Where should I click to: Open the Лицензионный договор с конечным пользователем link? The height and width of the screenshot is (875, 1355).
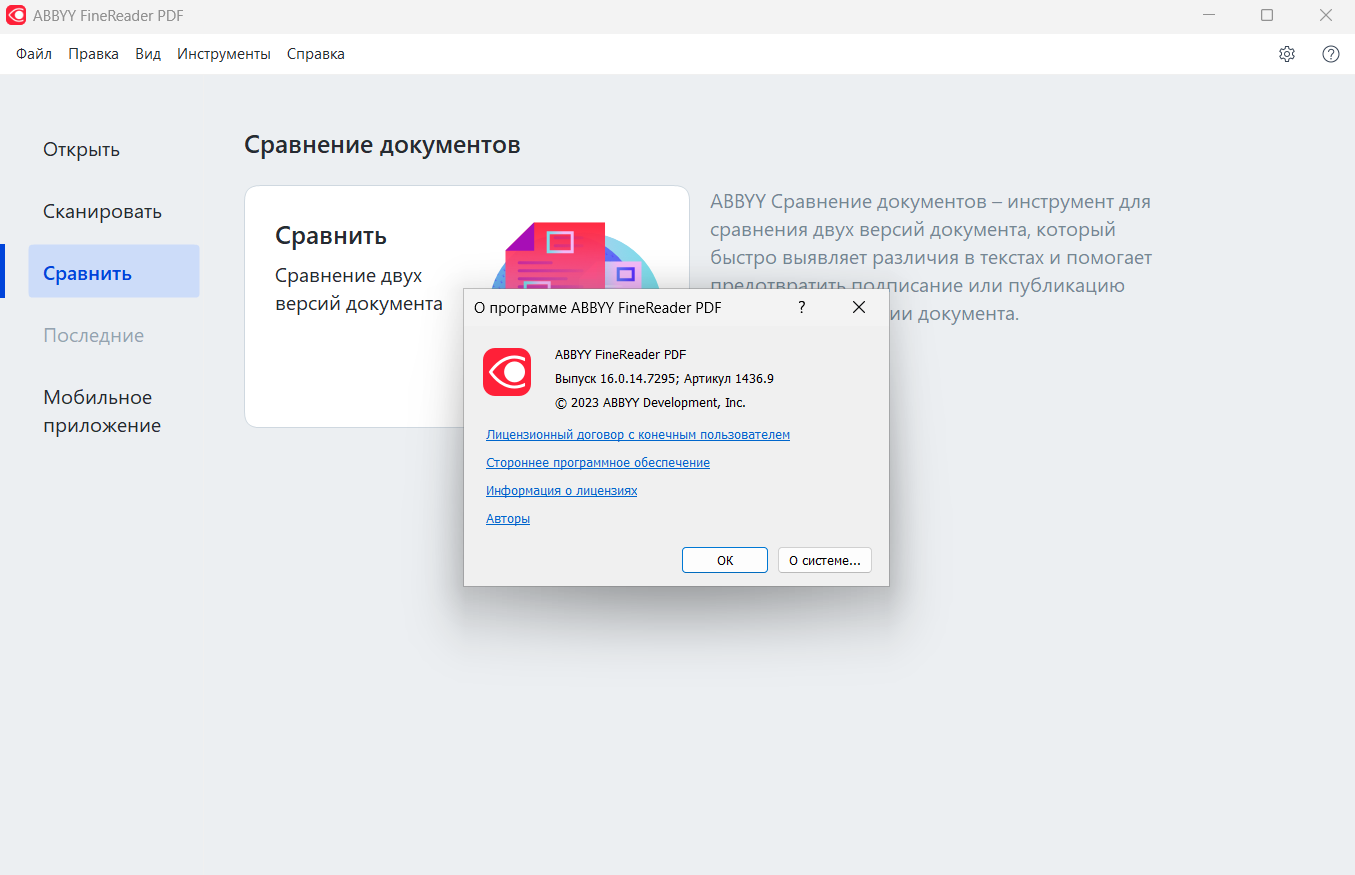click(x=637, y=435)
